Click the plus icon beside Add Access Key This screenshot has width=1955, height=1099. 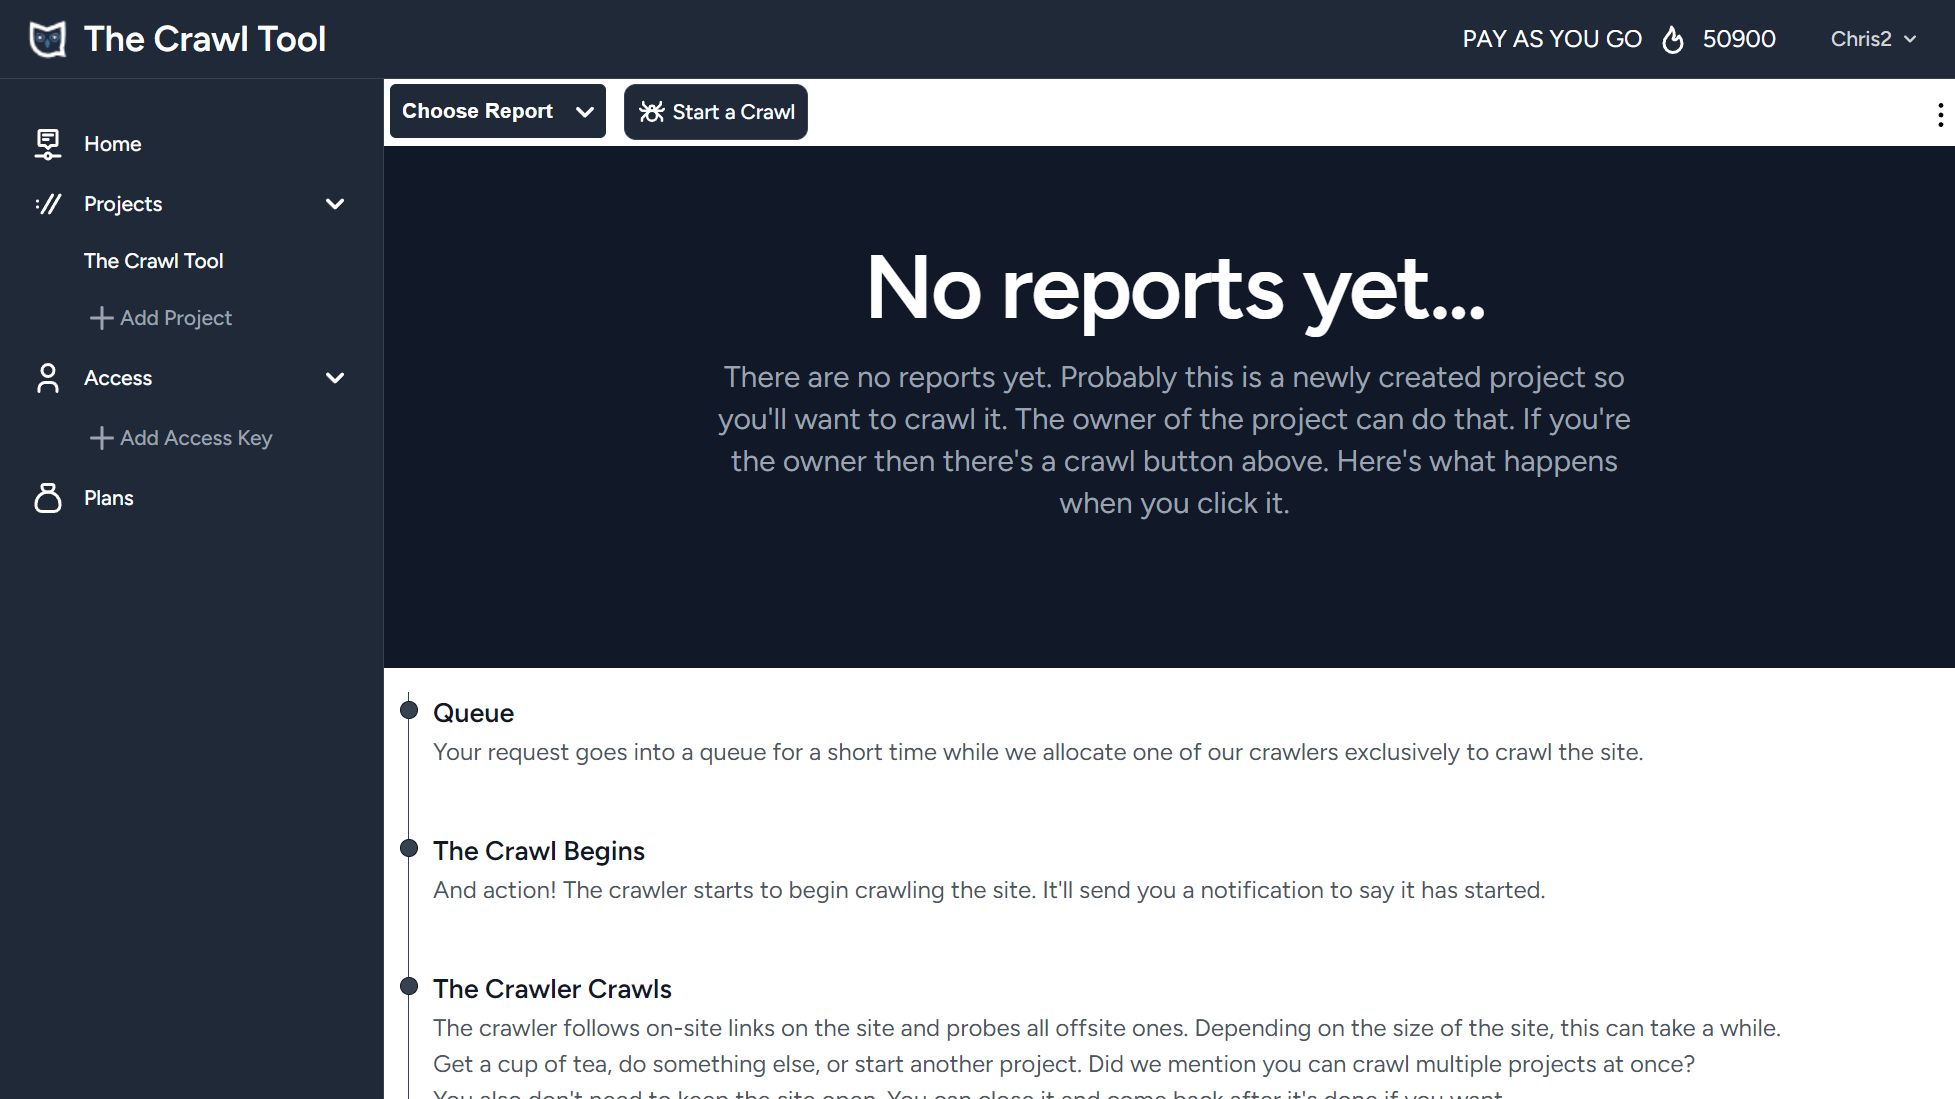coord(101,438)
